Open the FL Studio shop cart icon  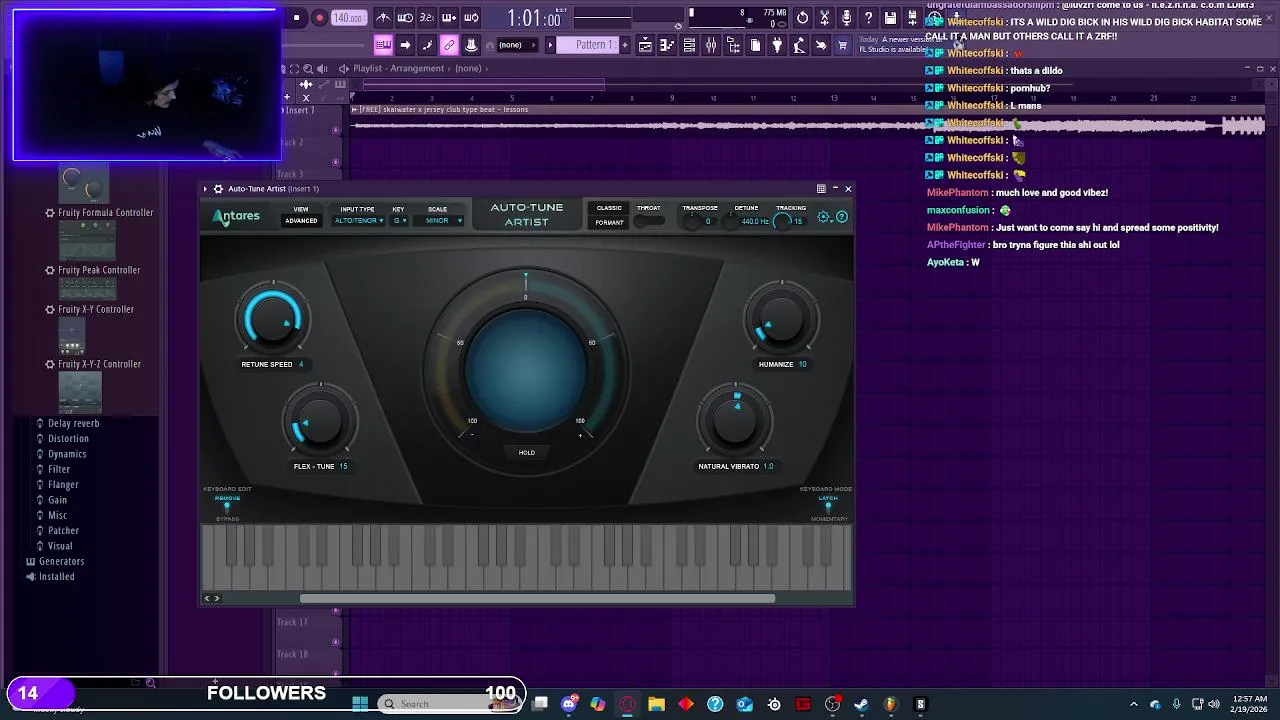(x=843, y=45)
